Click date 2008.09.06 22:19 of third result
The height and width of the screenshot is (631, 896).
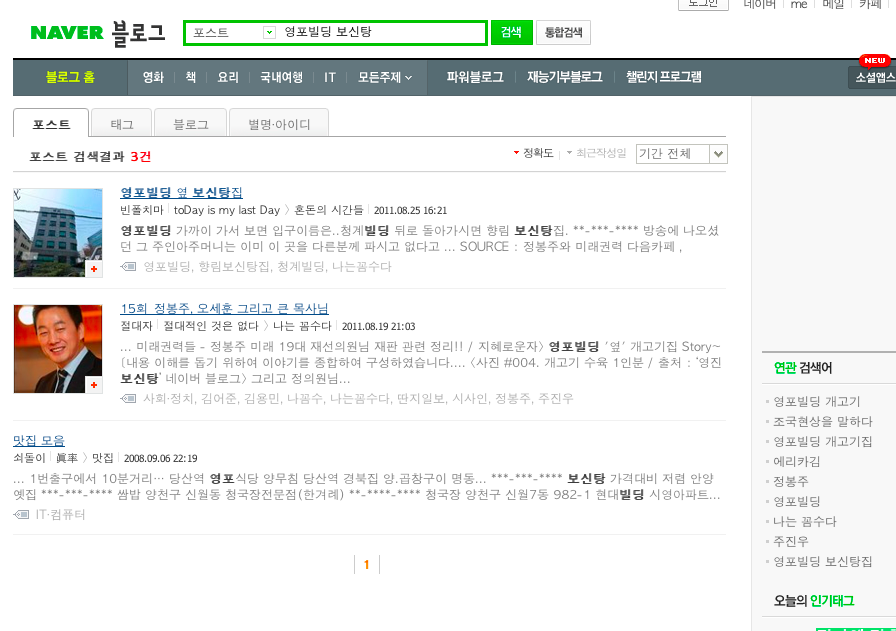pyautogui.click(x=161, y=458)
